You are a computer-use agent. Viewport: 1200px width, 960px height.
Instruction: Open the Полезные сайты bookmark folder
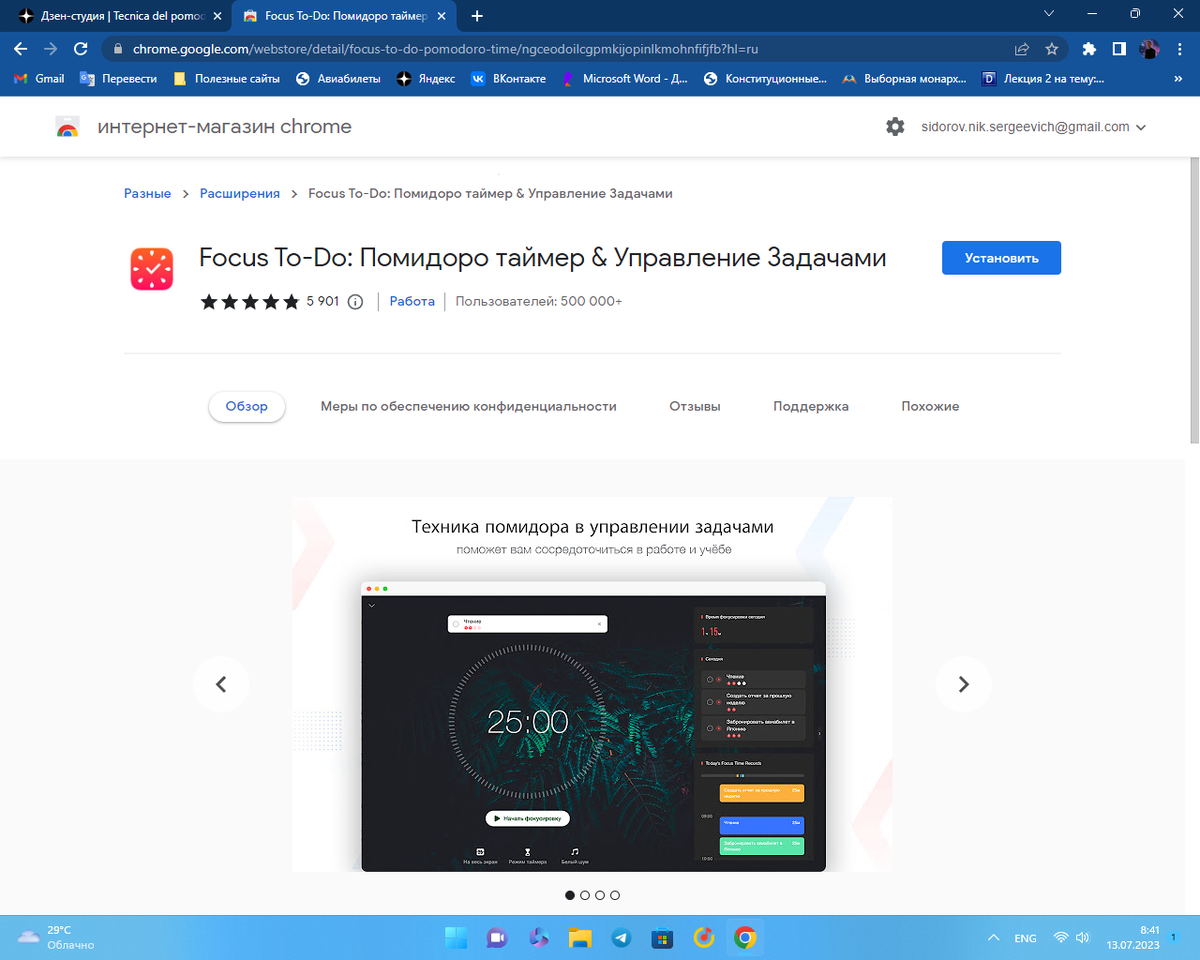pos(226,78)
